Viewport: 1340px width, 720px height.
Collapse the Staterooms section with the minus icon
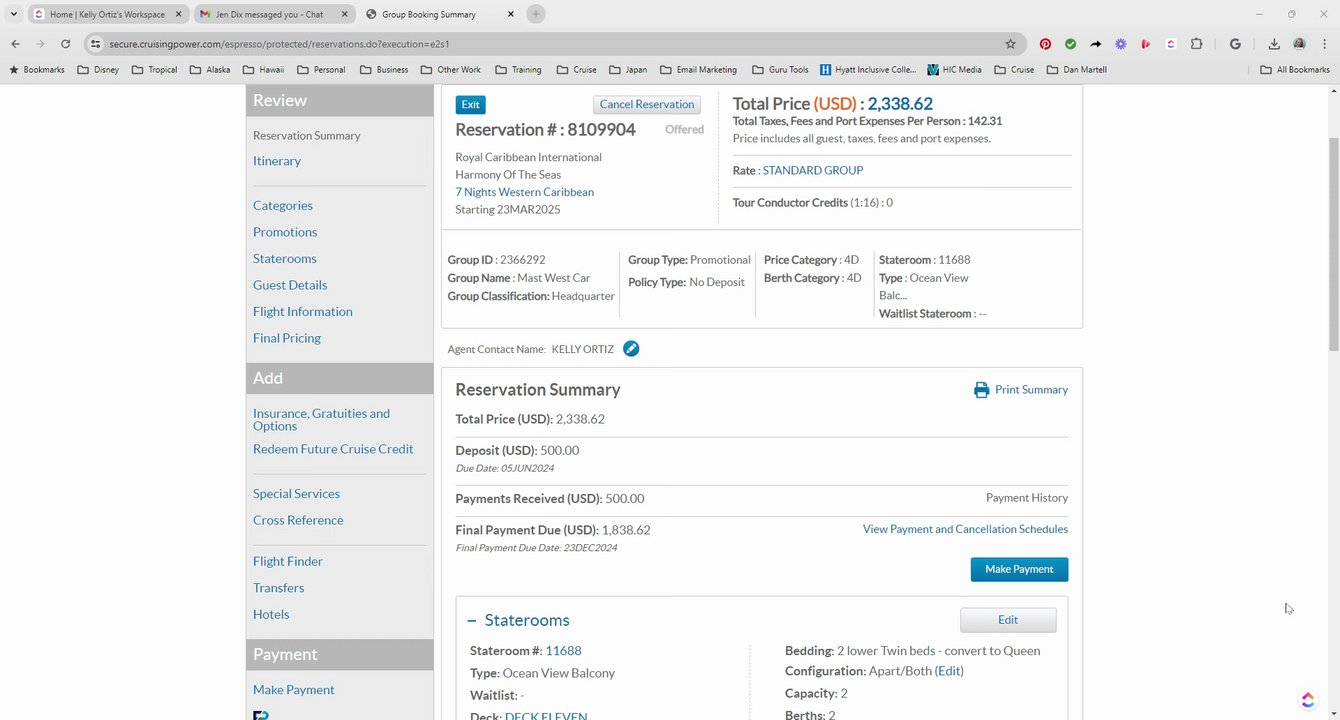[472, 621]
